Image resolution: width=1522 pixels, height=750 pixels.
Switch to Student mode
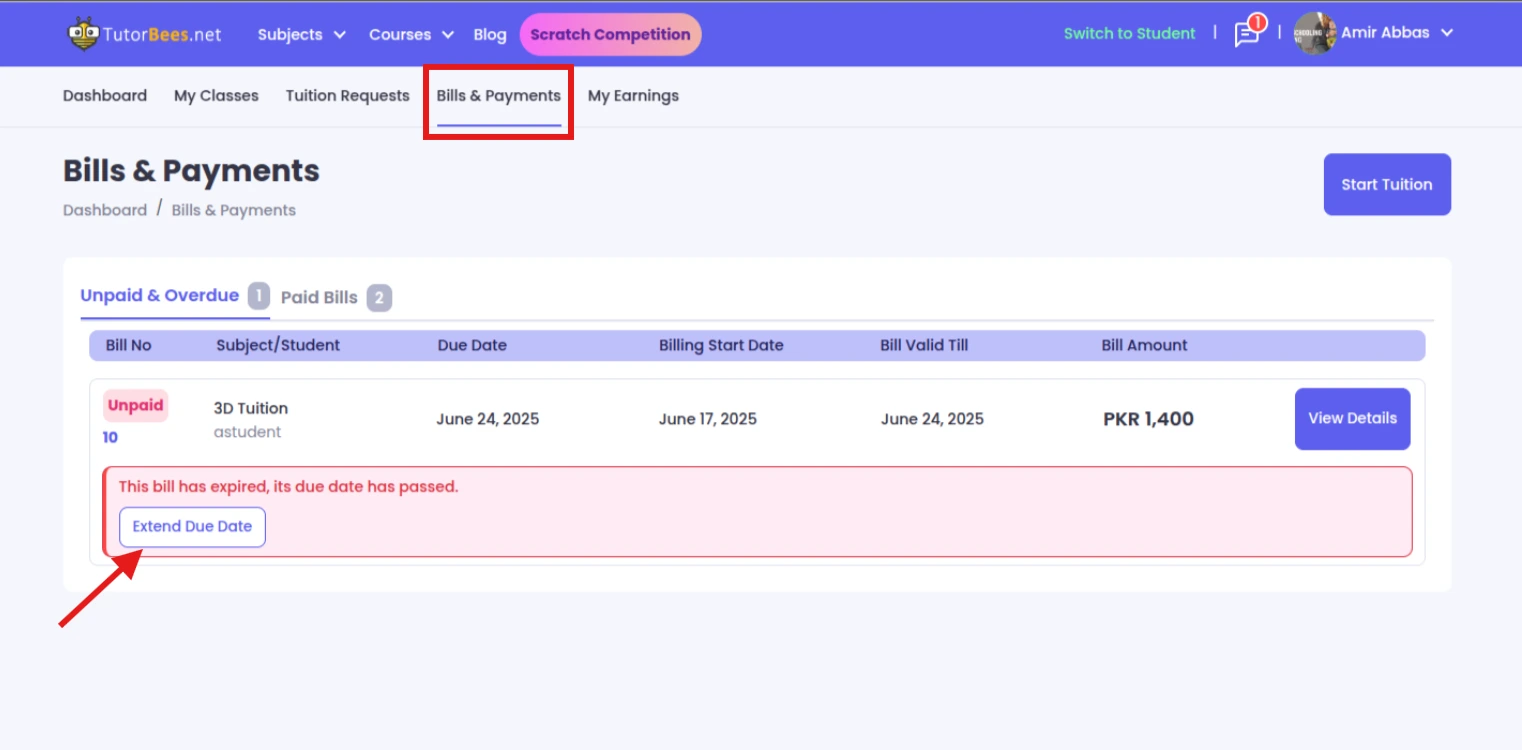tap(1129, 33)
